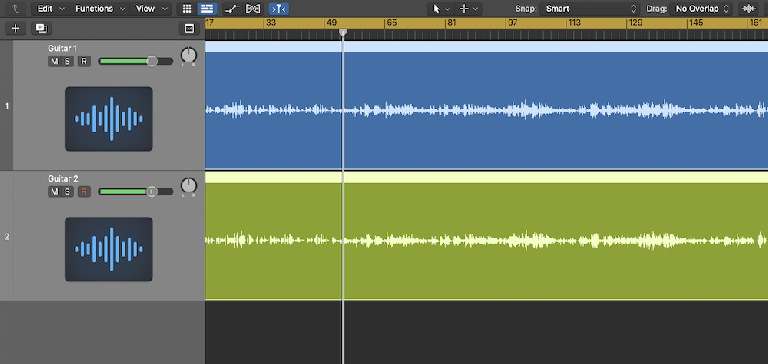The width and height of the screenshot is (768, 364).
Task: Open the Functions menu
Action: 99,8
